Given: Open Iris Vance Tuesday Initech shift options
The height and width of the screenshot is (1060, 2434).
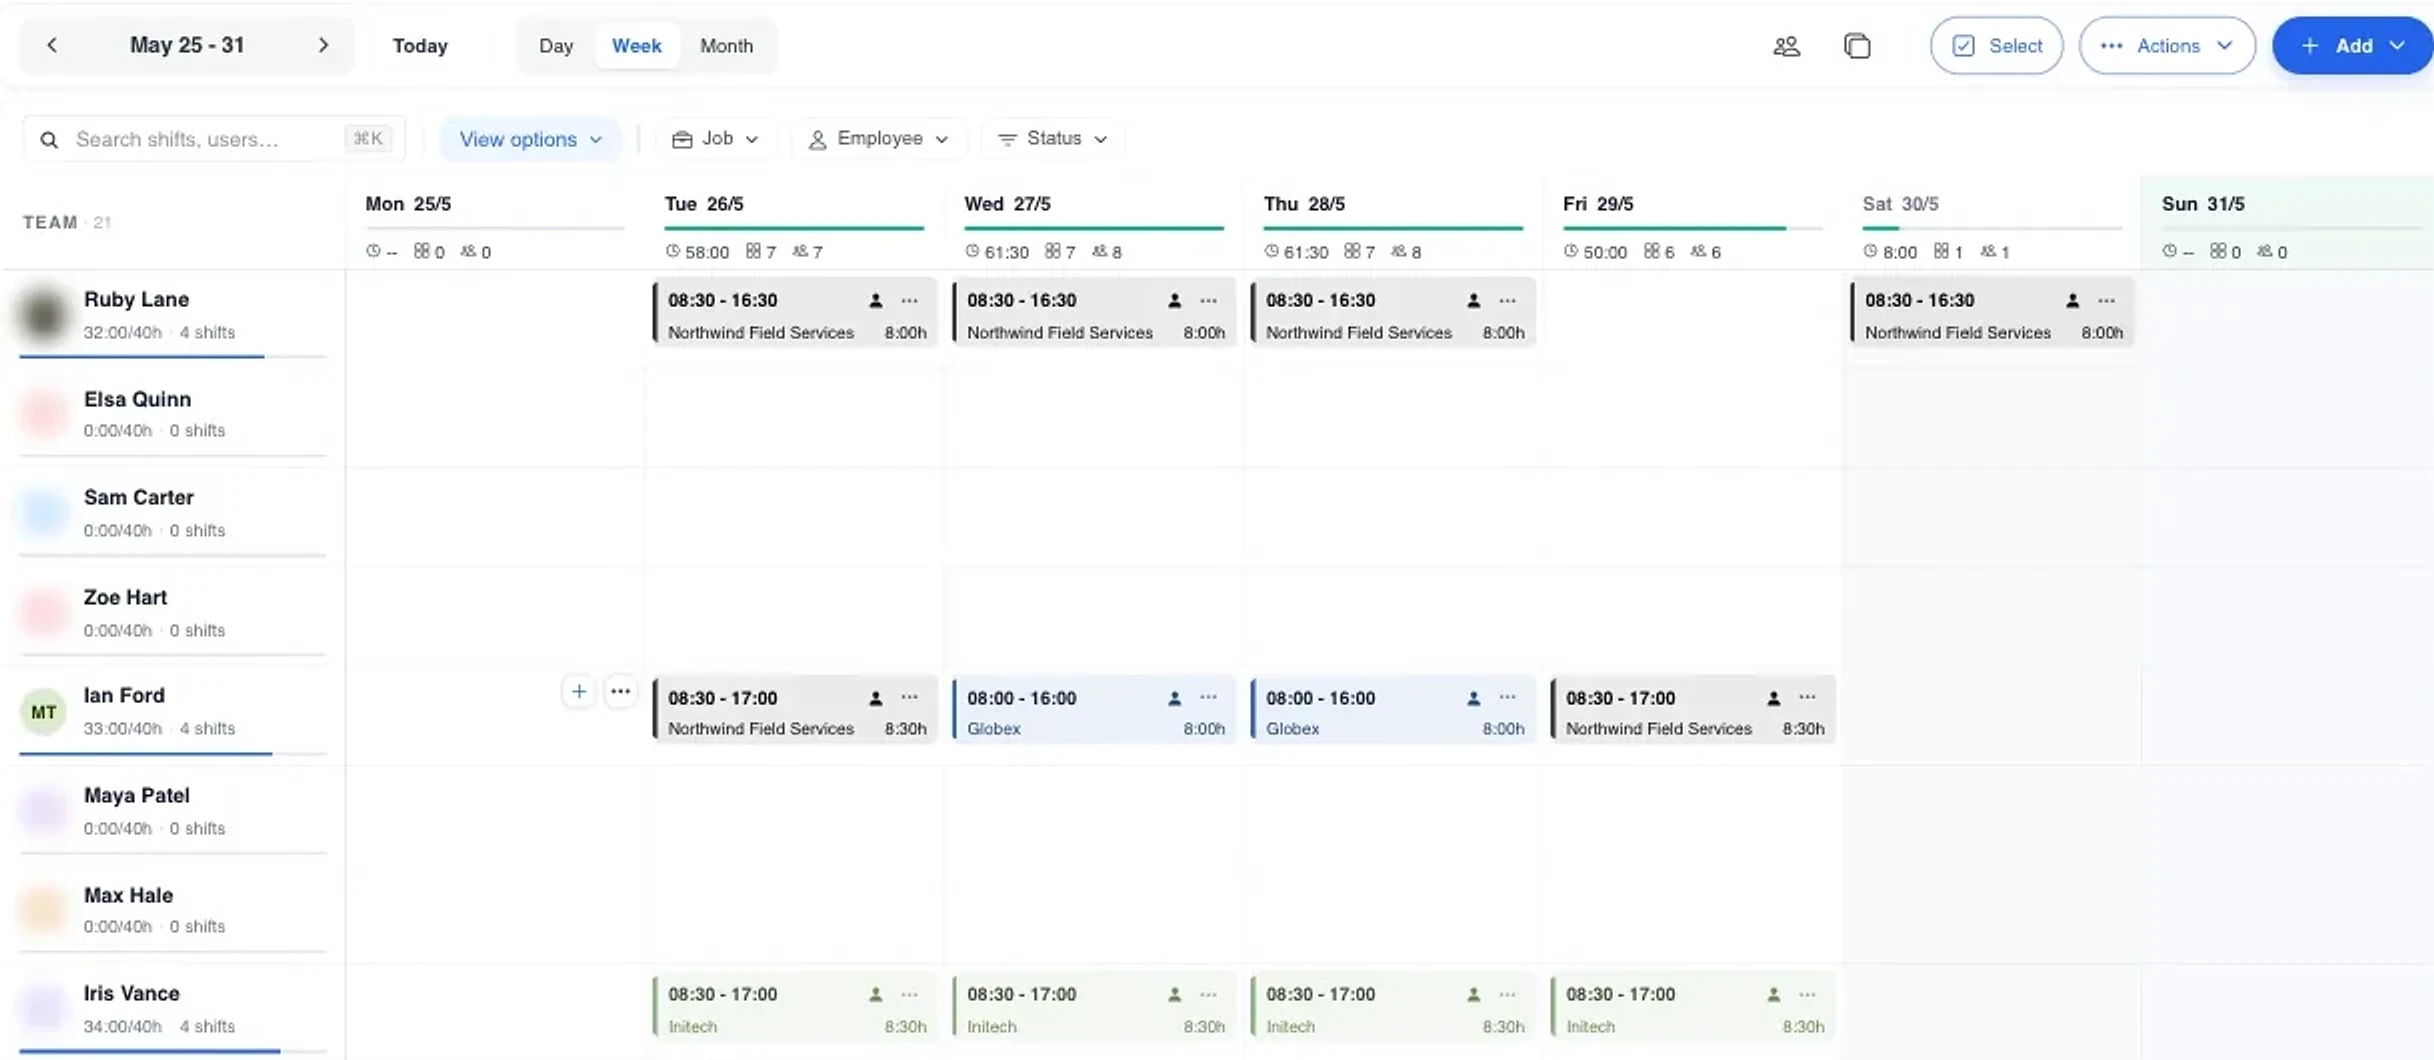Looking at the screenshot, I should 909,995.
